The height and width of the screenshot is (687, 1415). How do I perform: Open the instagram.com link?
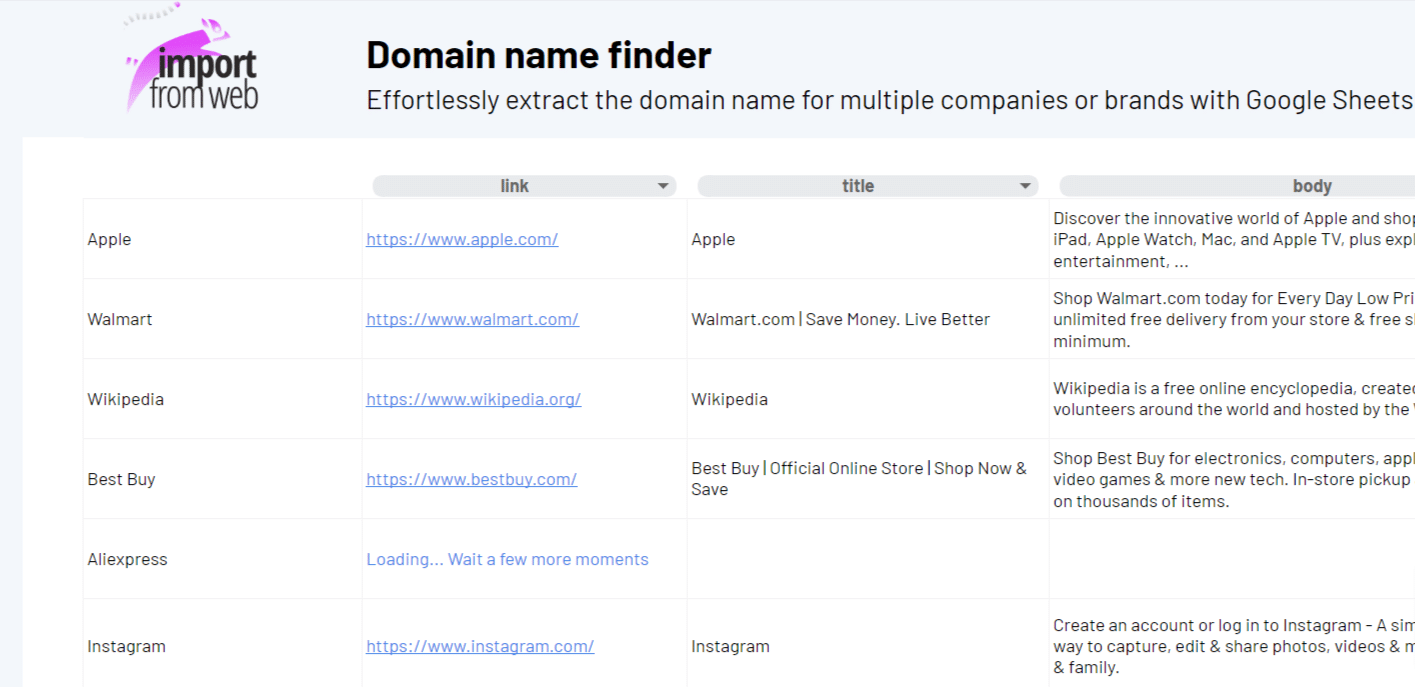(x=480, y=646)
